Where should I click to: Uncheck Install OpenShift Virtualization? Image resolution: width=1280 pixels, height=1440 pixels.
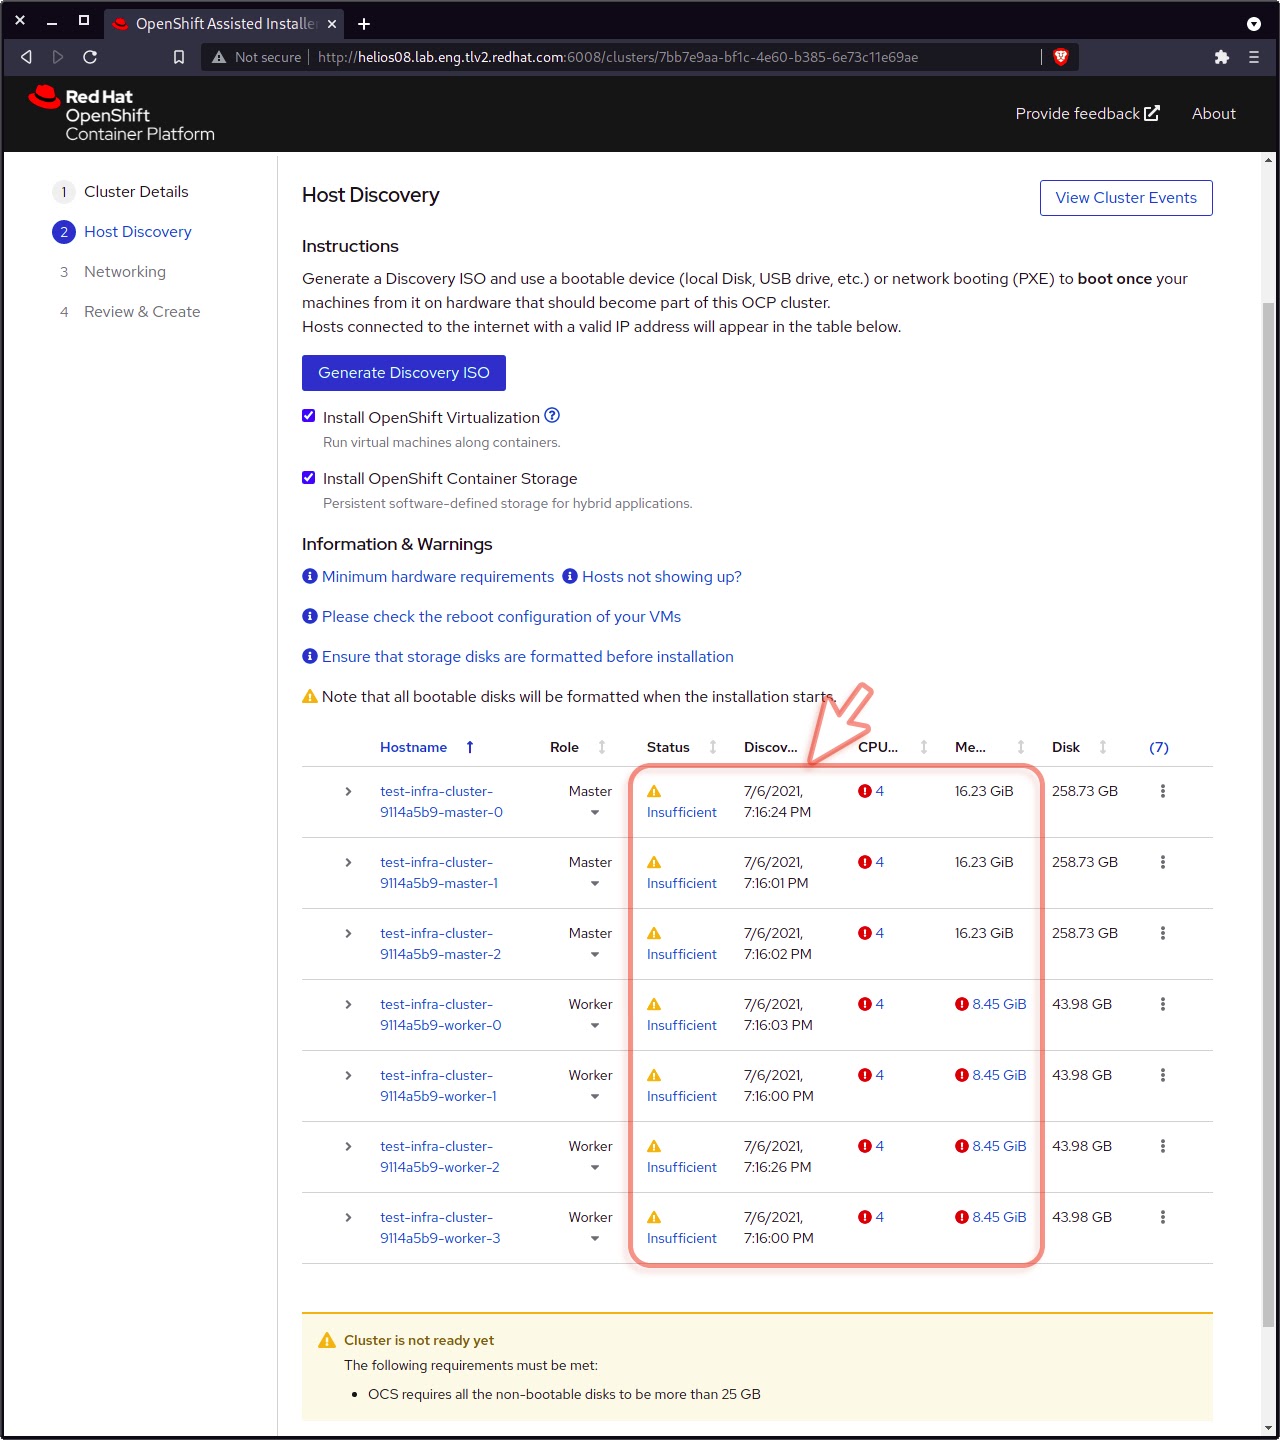(x=308, y=415)
